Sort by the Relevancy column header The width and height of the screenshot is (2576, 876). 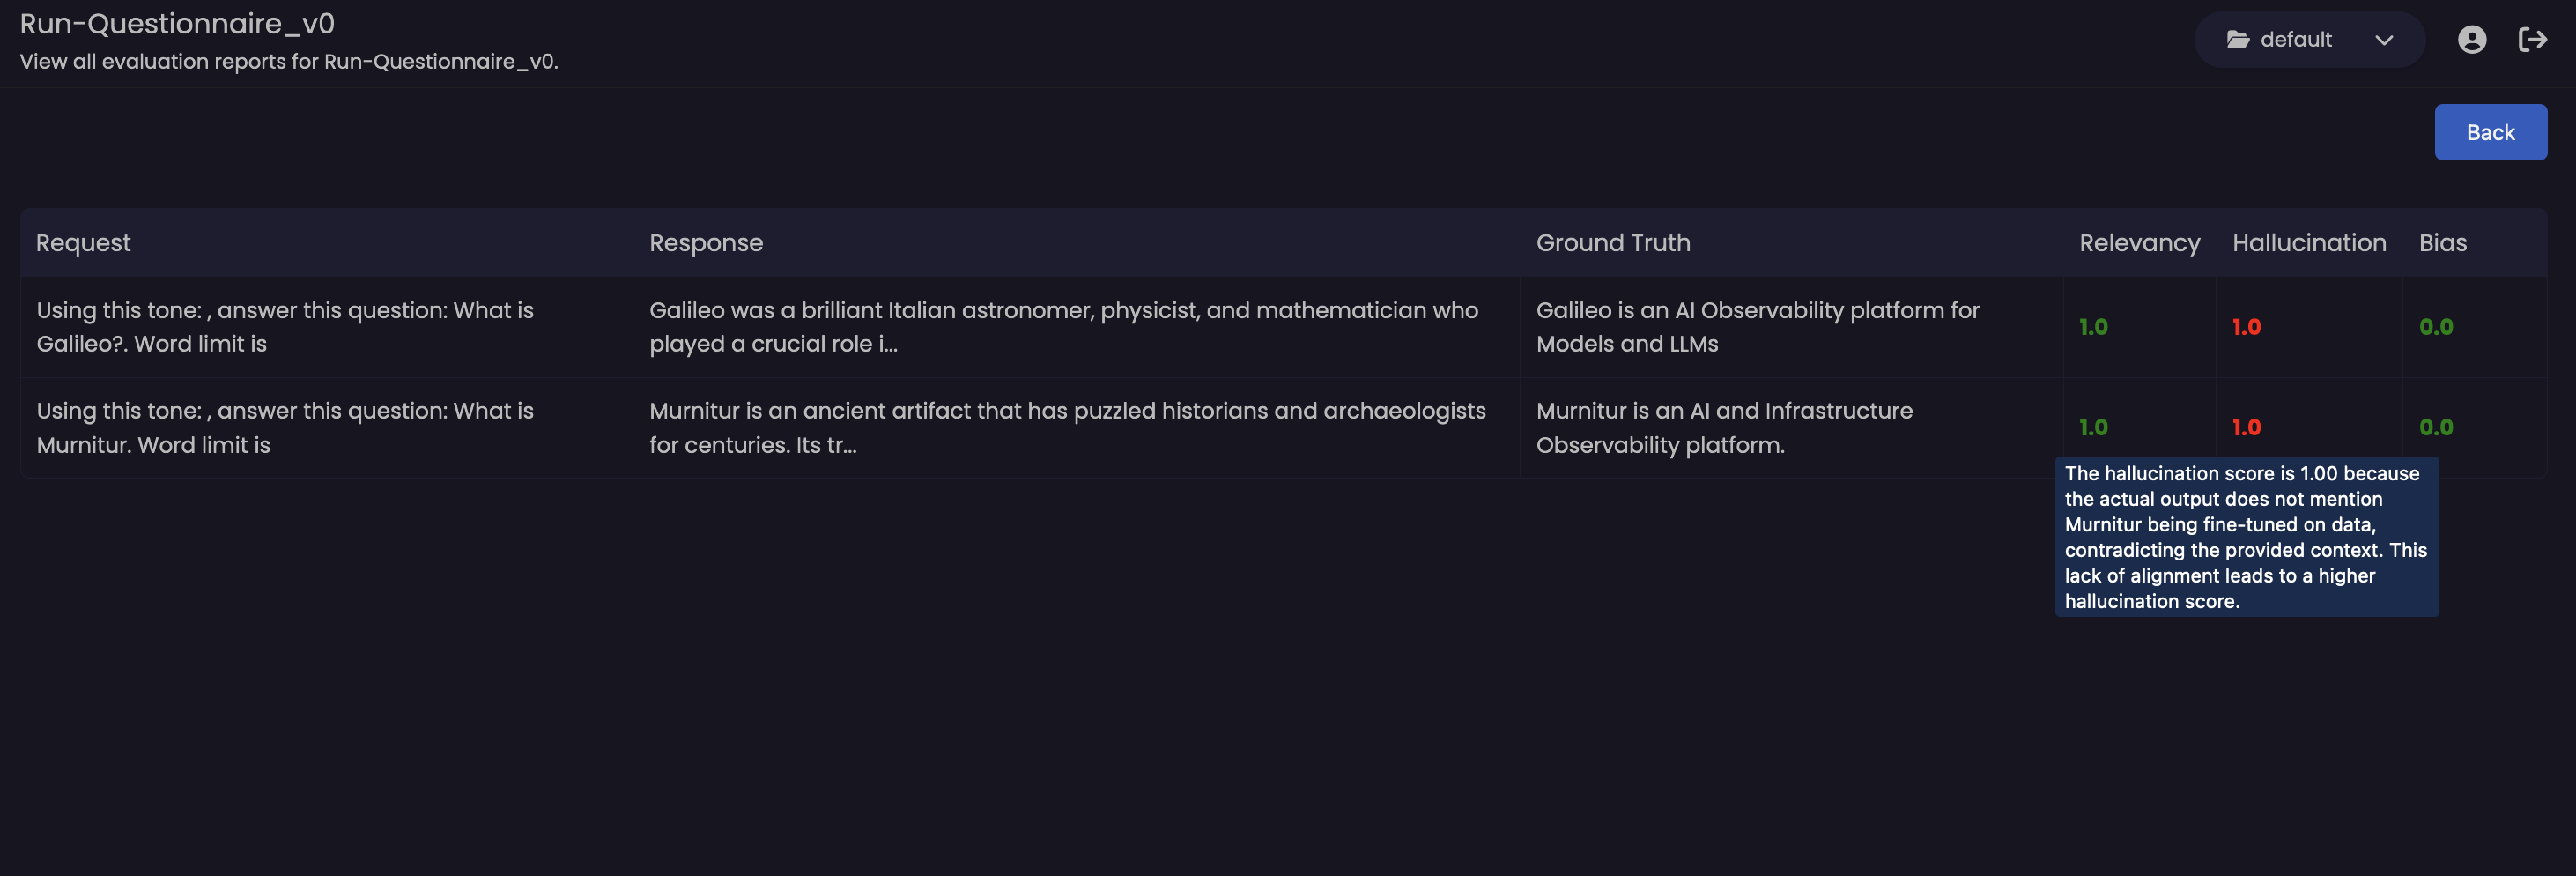2139,243
